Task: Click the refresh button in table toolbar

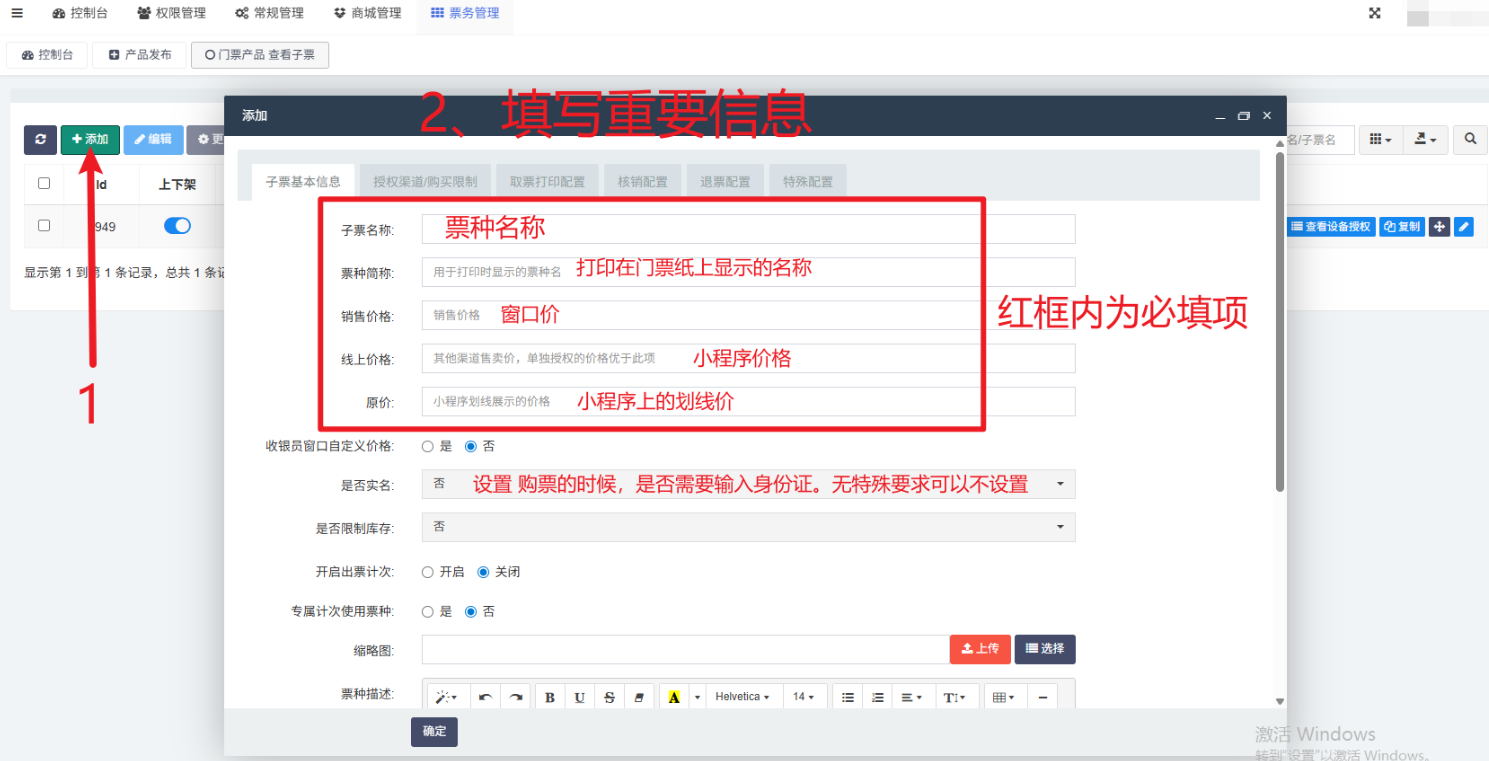Action: tap(40, 139)
